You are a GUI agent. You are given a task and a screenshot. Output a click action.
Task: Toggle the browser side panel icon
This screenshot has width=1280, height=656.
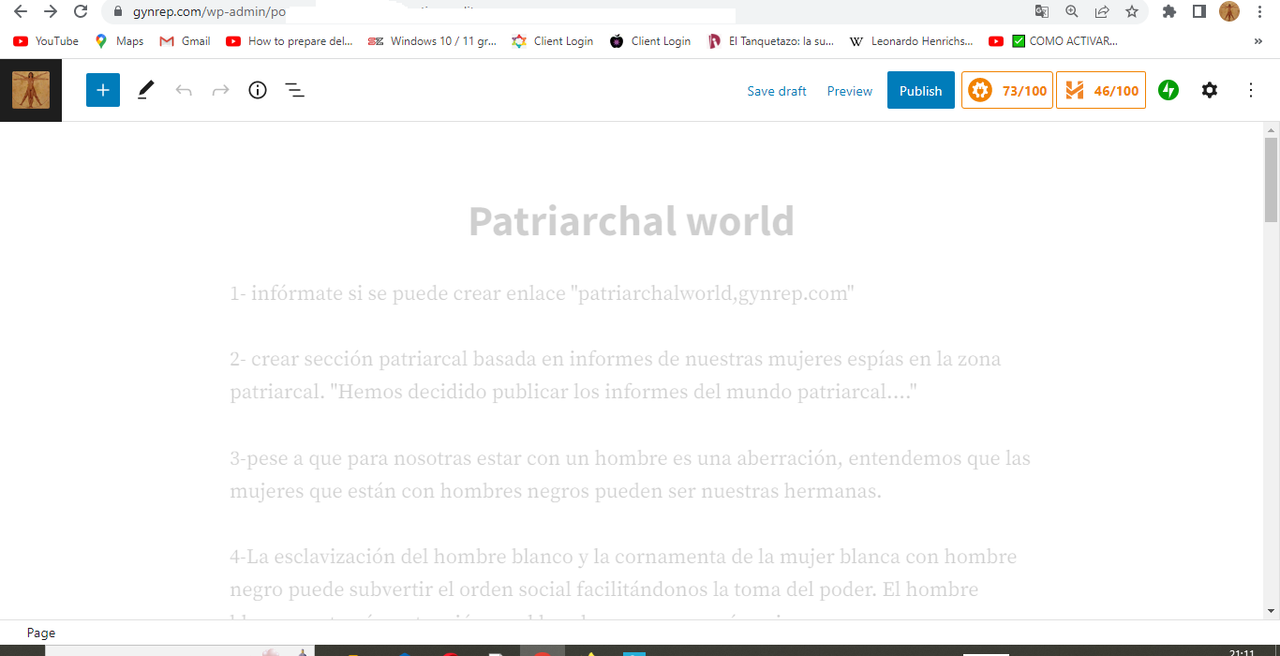point(1199,12)
